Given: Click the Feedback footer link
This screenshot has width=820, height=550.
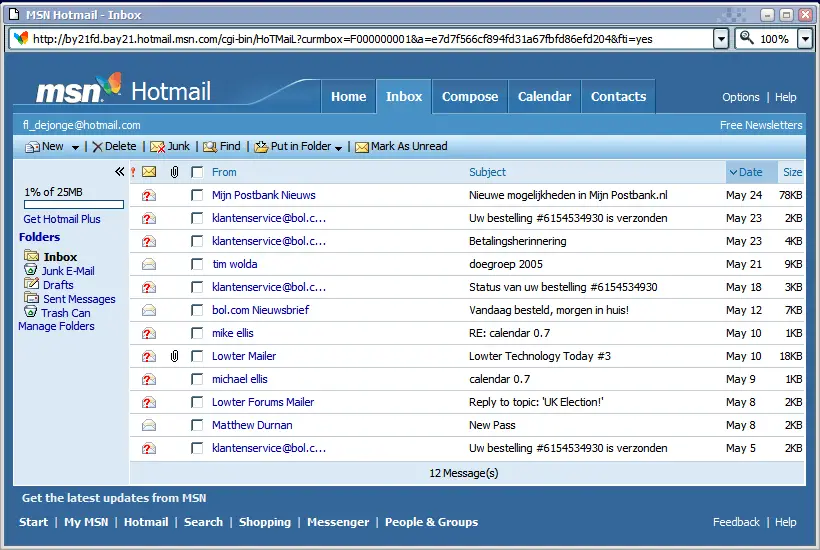Looking at the screenshot, I should [736, 522].
